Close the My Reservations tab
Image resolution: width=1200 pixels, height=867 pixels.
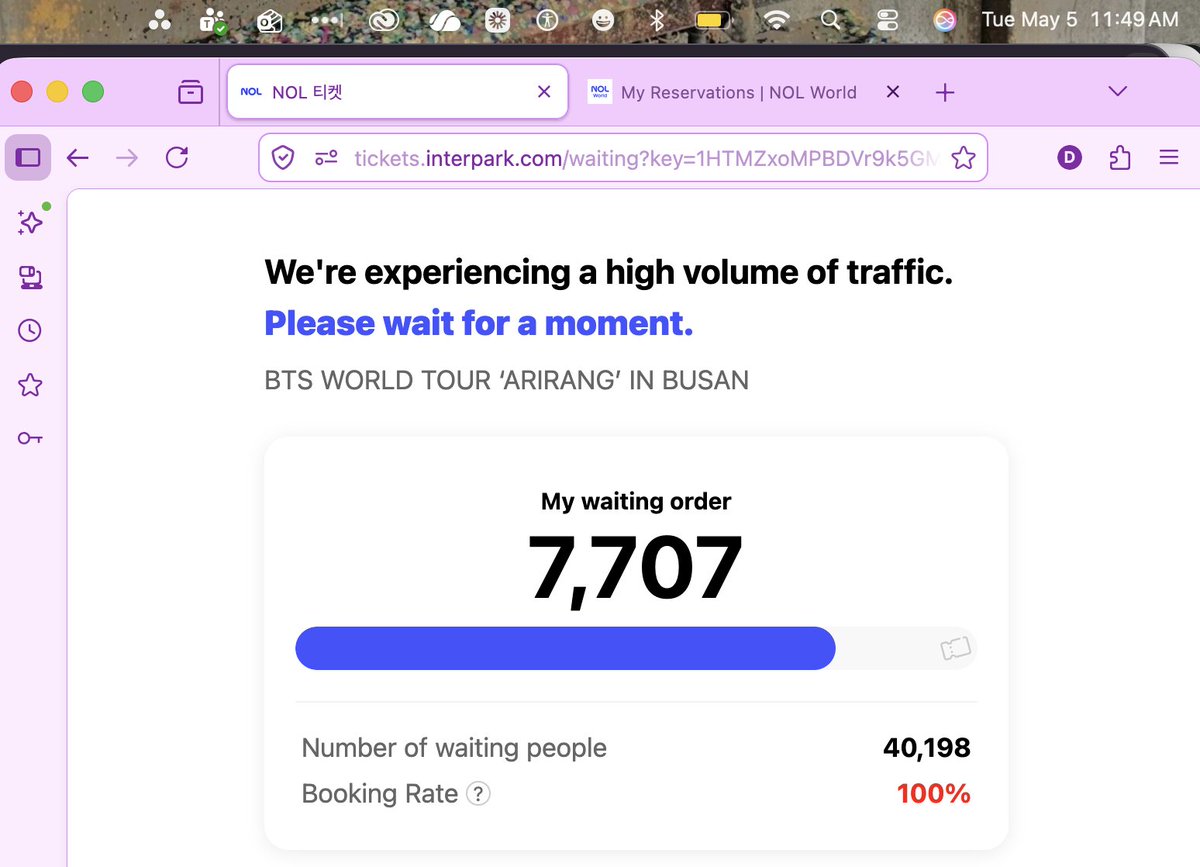(893, 92)
